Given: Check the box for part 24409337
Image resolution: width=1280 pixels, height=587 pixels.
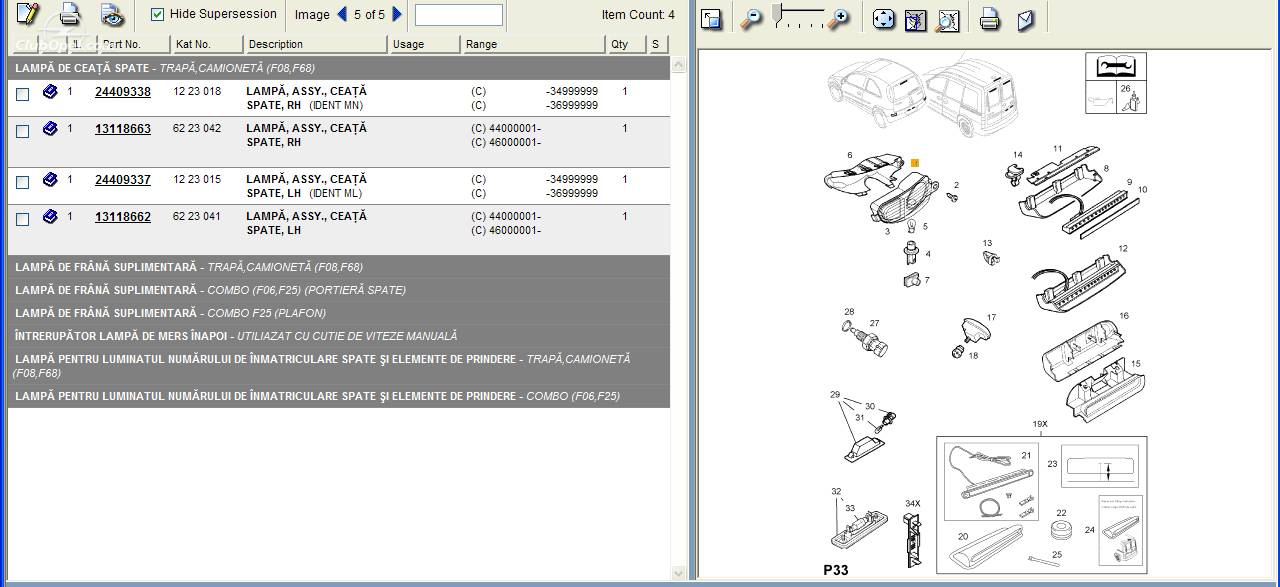Looking at the screenshot, I should click(x=23, y=182).
